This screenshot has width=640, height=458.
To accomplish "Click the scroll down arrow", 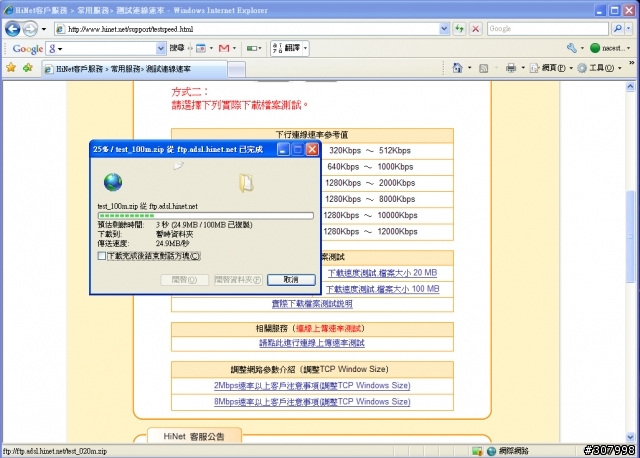I will click(x=631, y=437).
